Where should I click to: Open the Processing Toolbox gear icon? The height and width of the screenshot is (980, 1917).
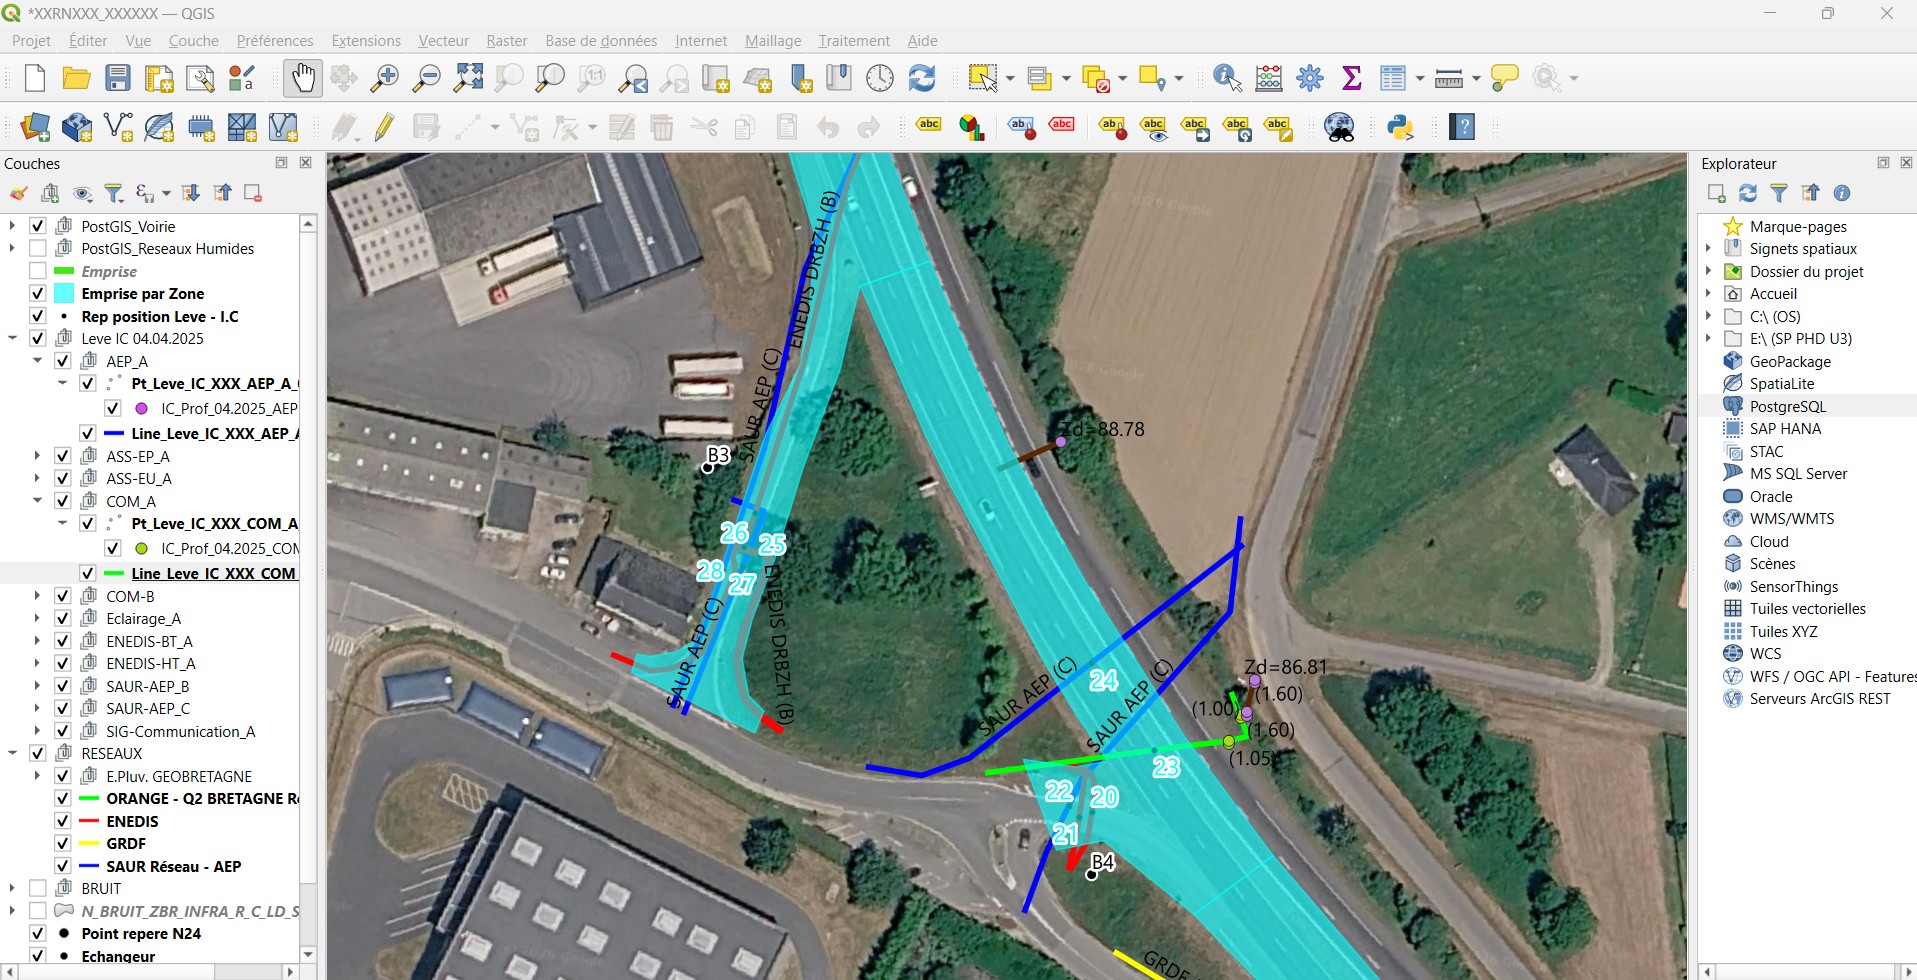[1310, 78]
